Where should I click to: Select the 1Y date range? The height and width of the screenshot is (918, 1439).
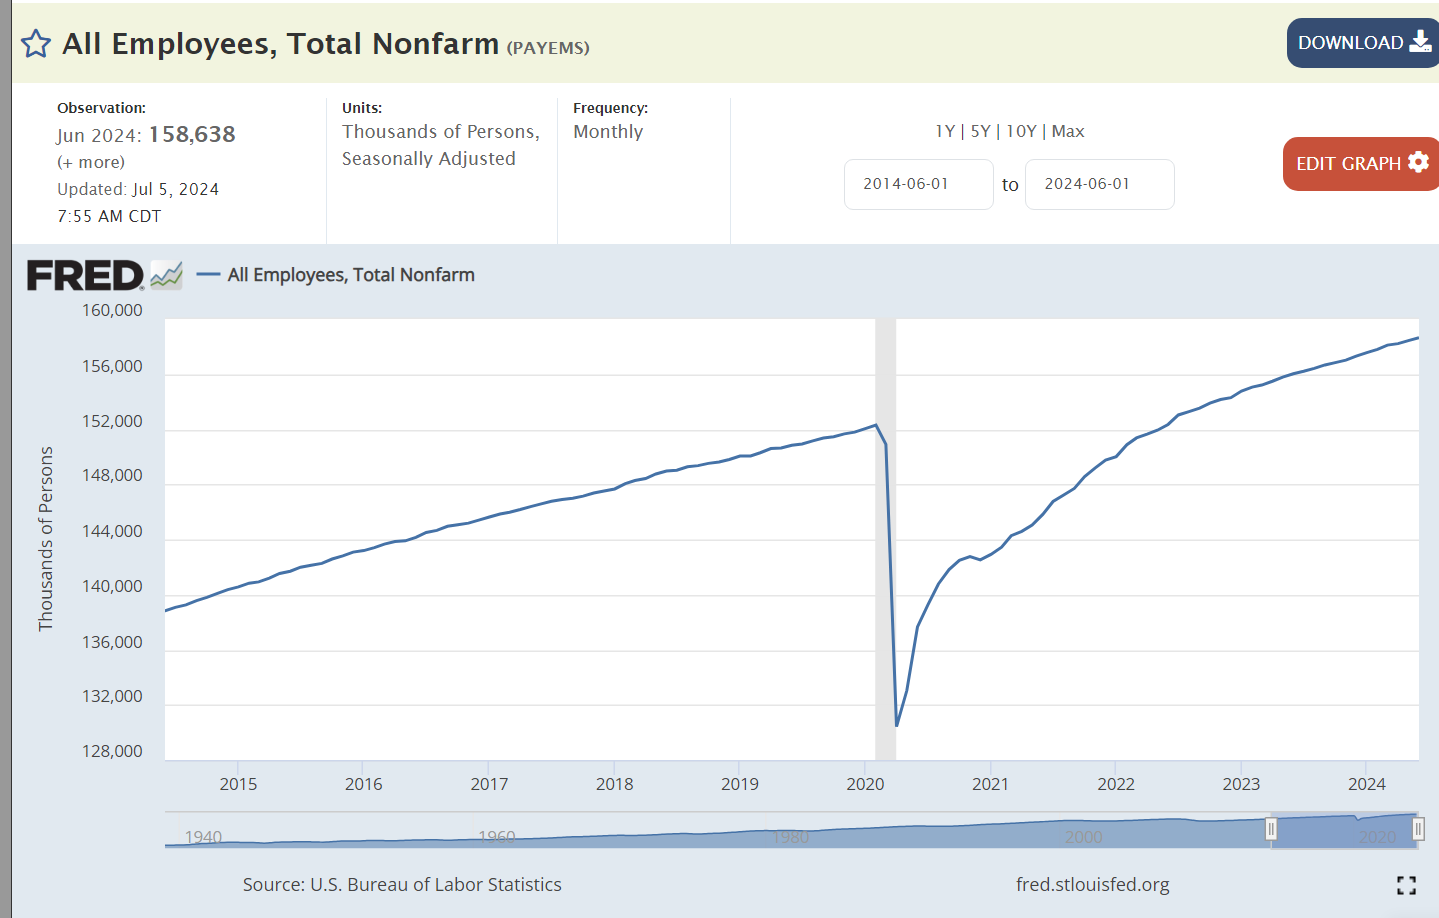944,131
